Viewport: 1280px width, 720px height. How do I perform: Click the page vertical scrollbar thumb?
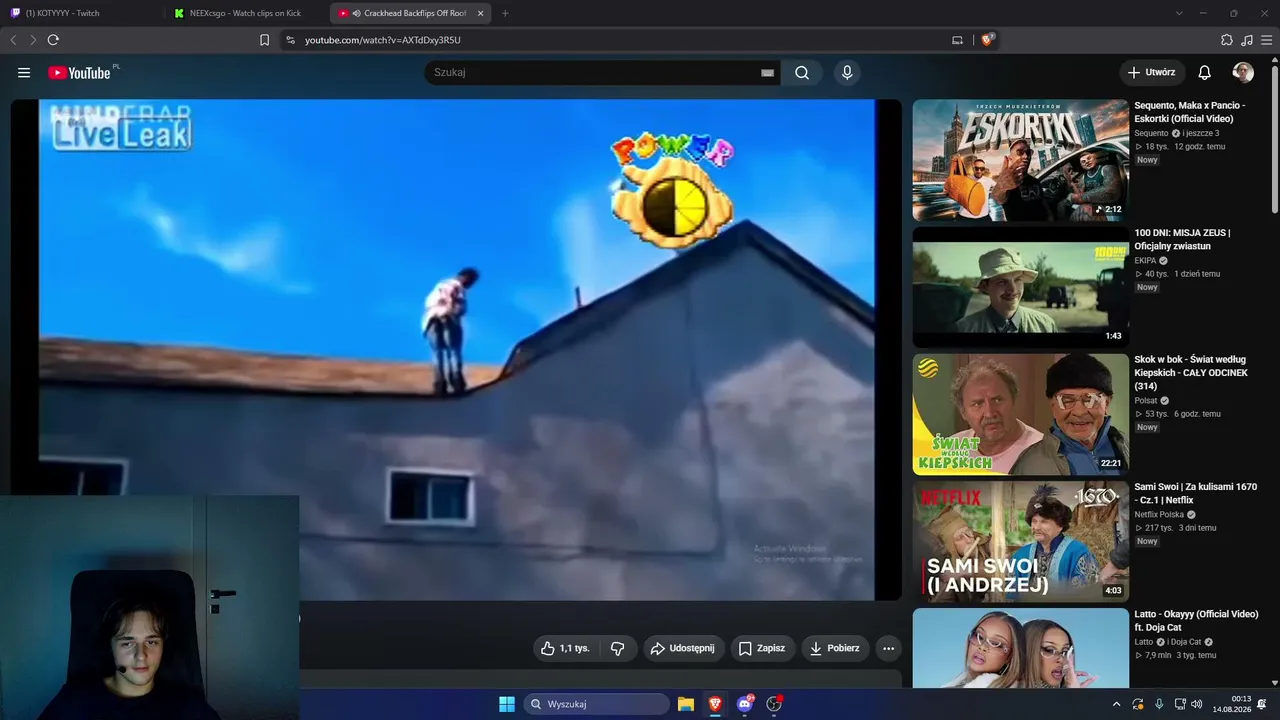(x=1274, y=140)
